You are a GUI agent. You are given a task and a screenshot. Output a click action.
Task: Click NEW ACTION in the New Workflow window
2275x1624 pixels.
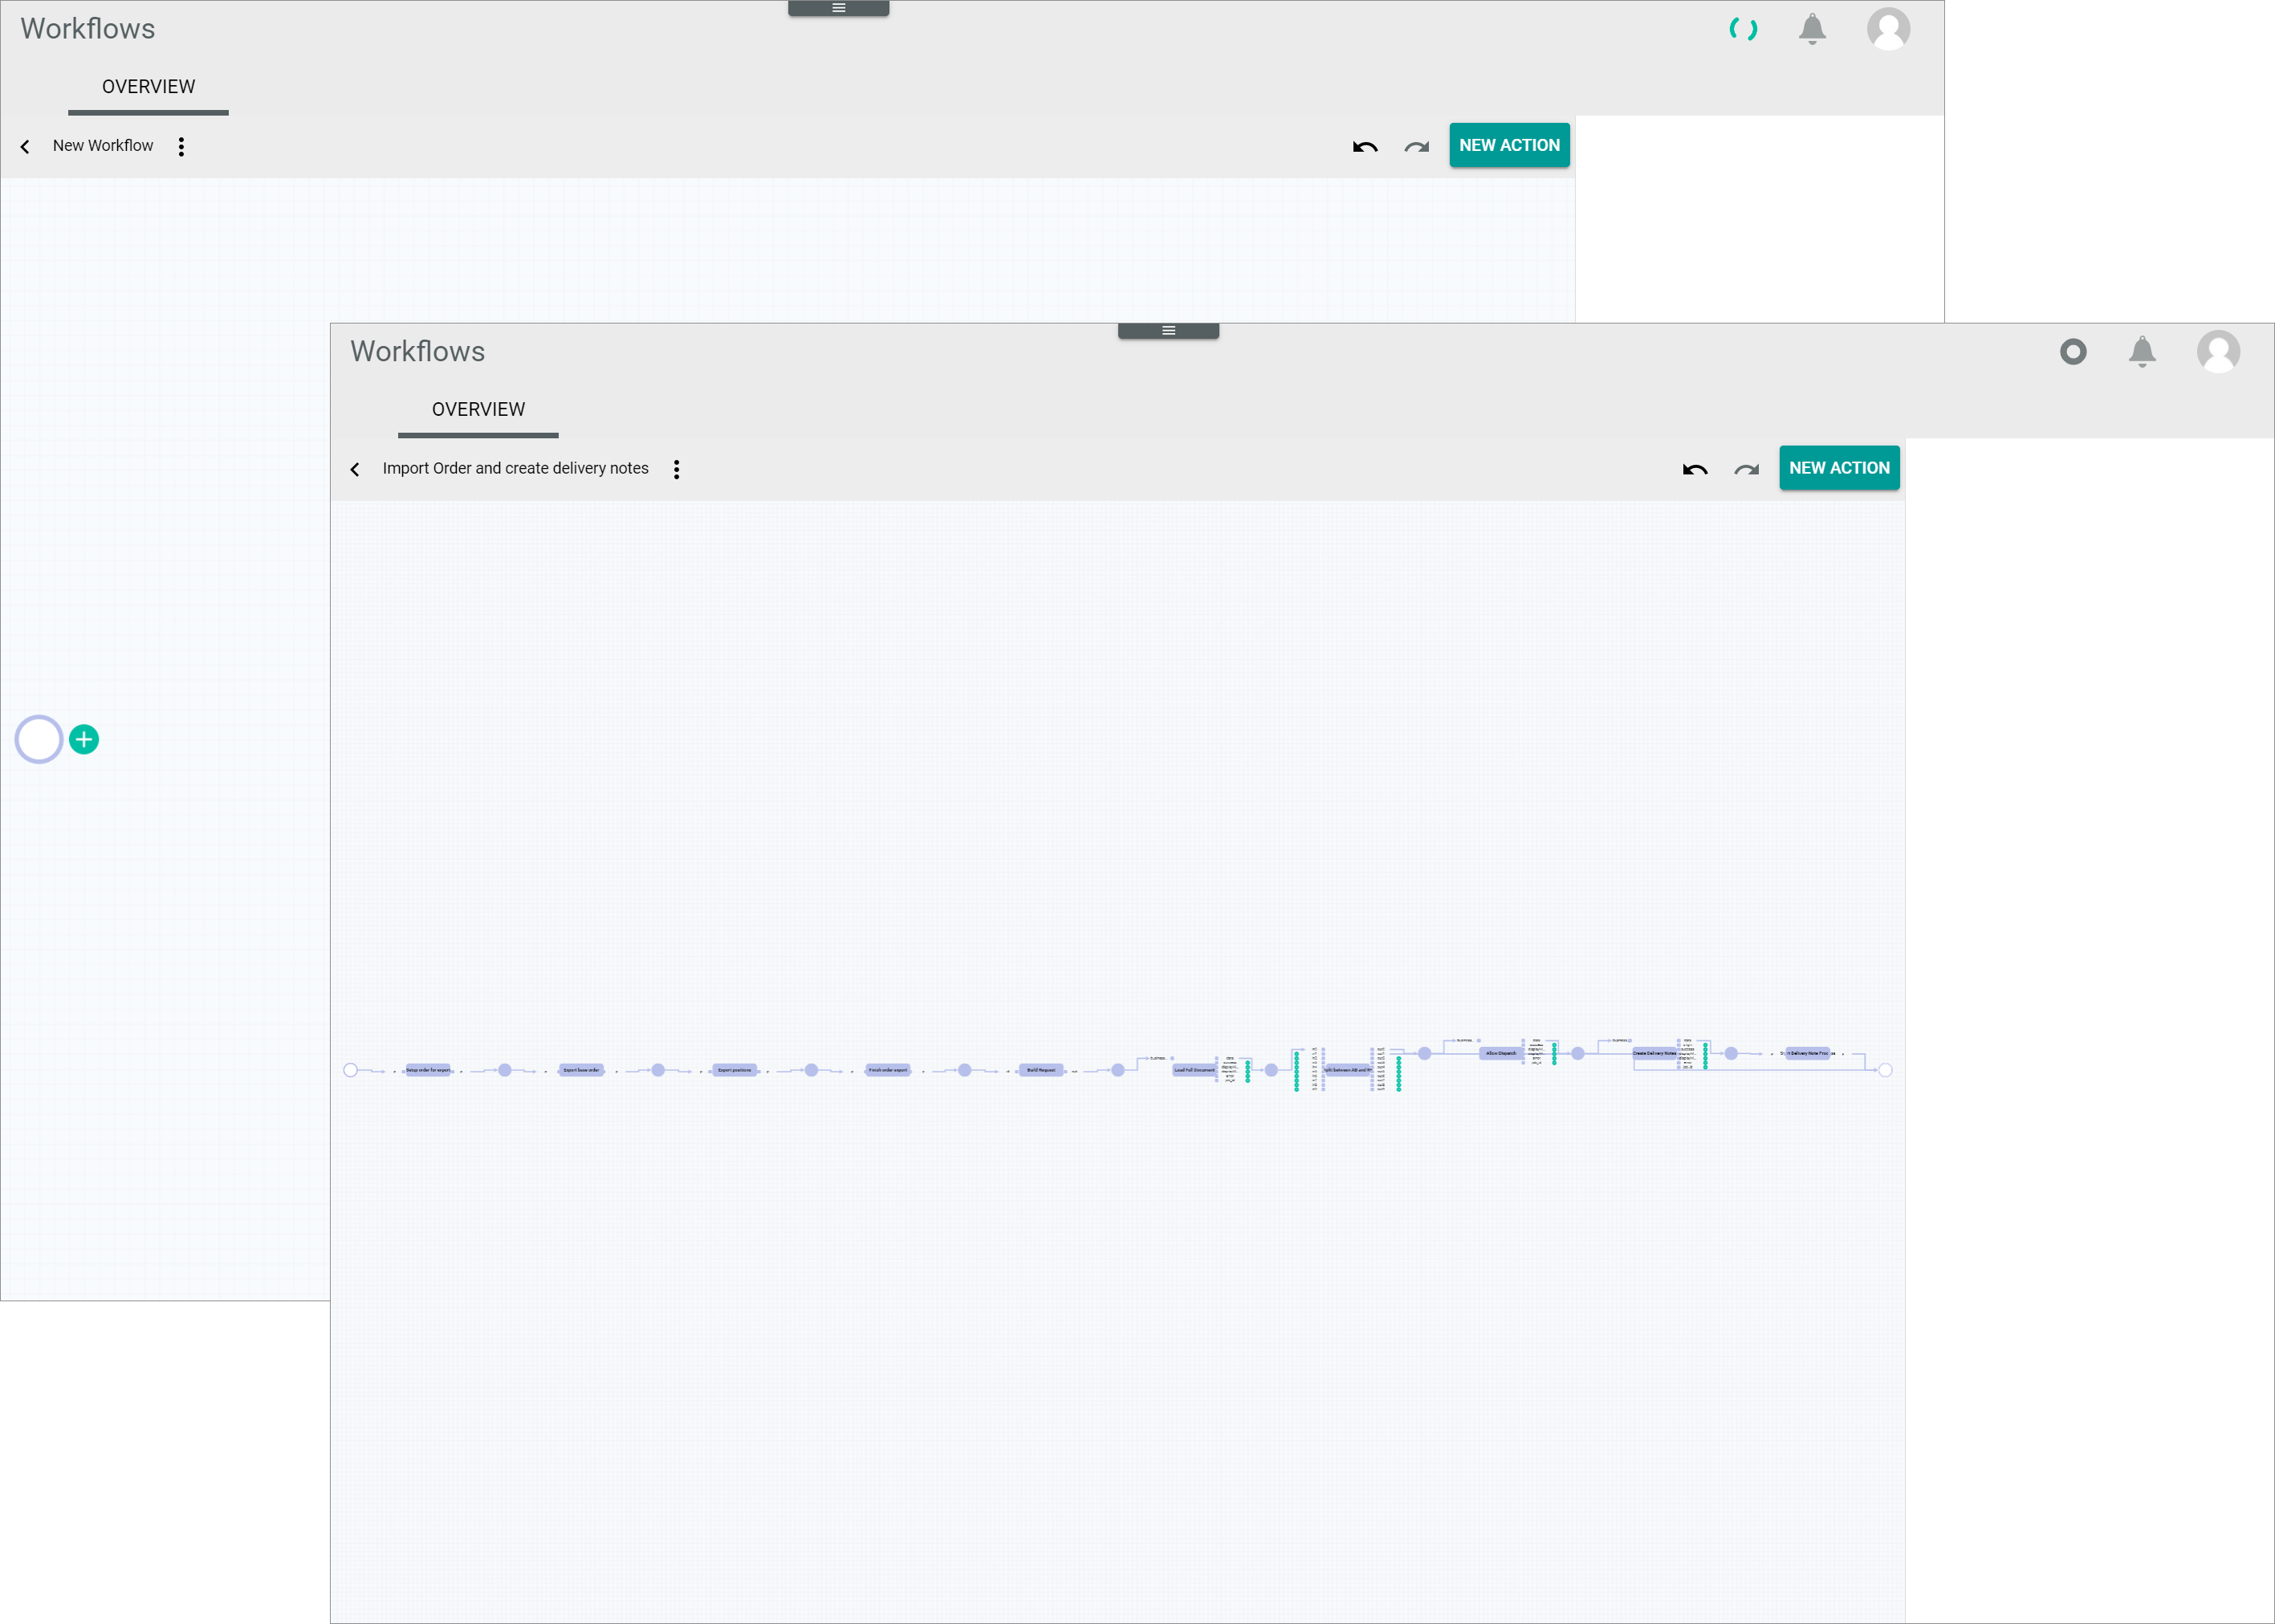(1509, 145)
